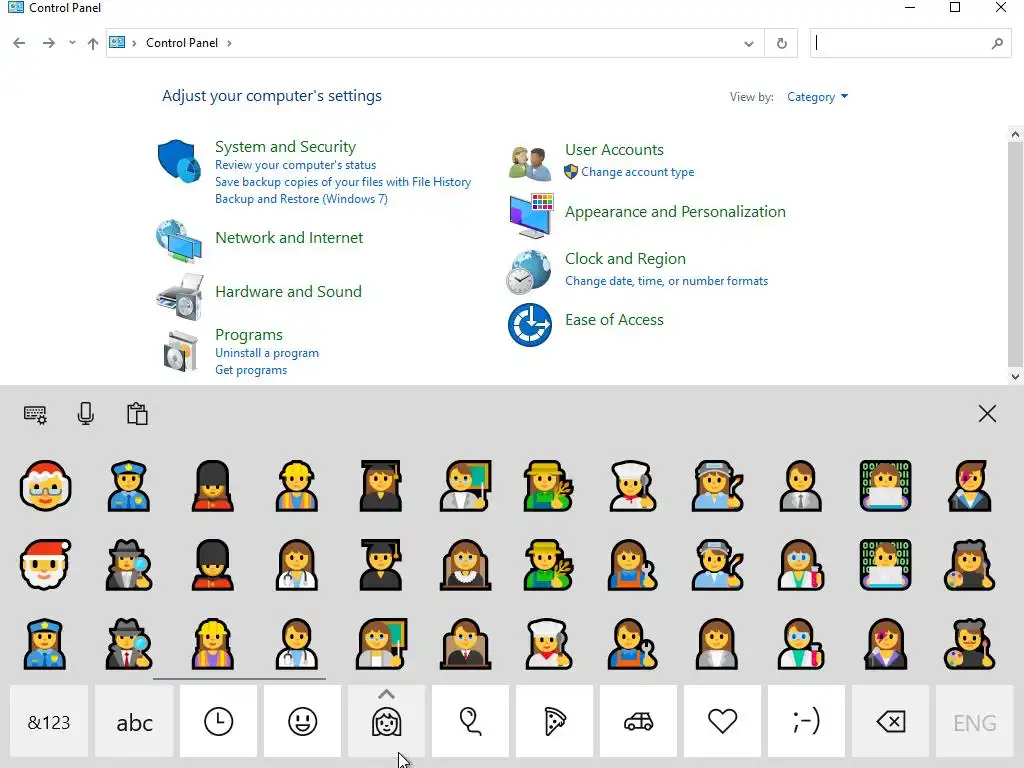Insert the woman construction worker emoji

pos(213,644)
